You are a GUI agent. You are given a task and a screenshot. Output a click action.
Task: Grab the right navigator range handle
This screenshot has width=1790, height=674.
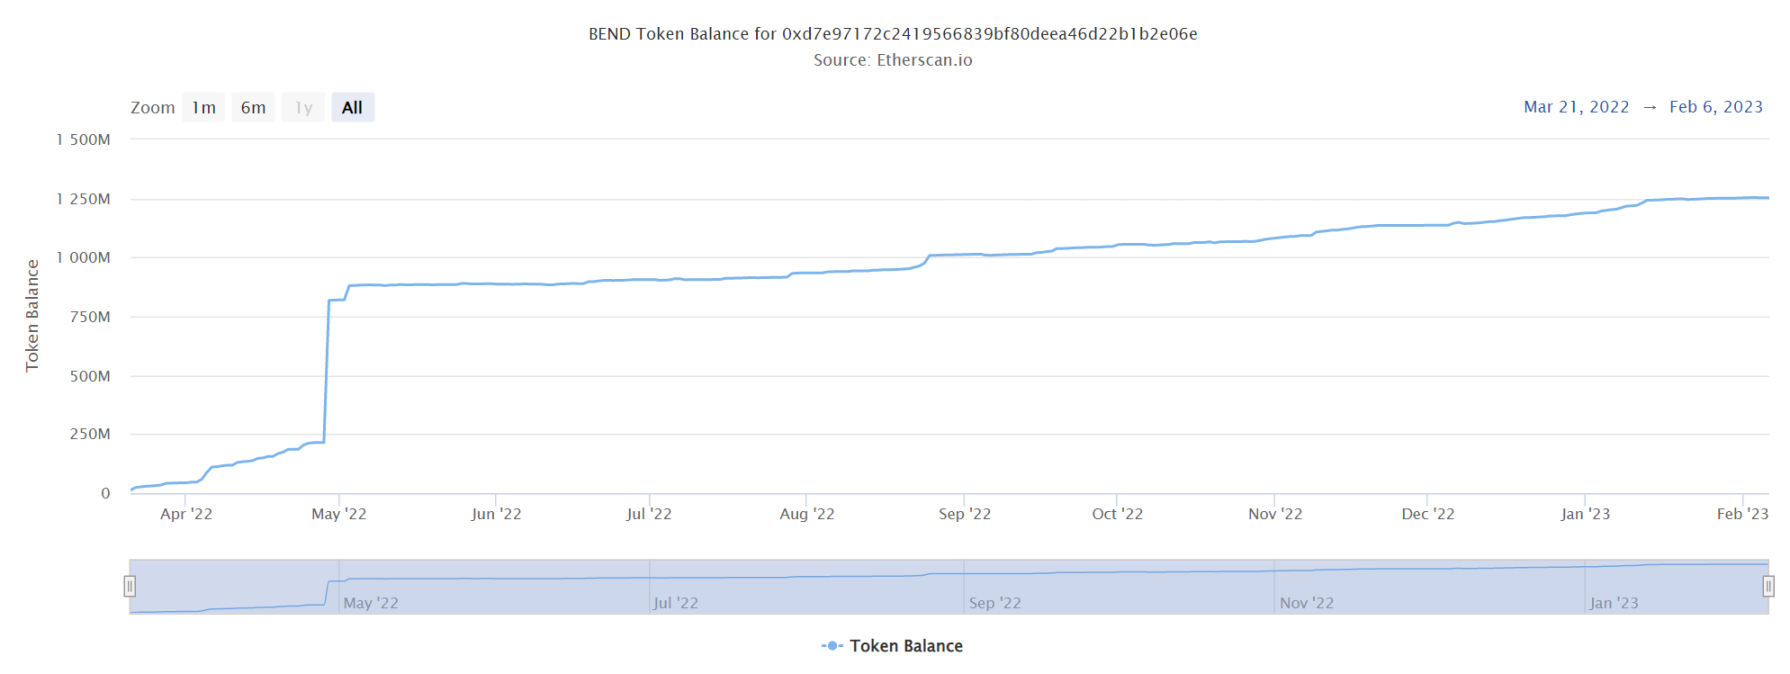tap(1768, 586)
